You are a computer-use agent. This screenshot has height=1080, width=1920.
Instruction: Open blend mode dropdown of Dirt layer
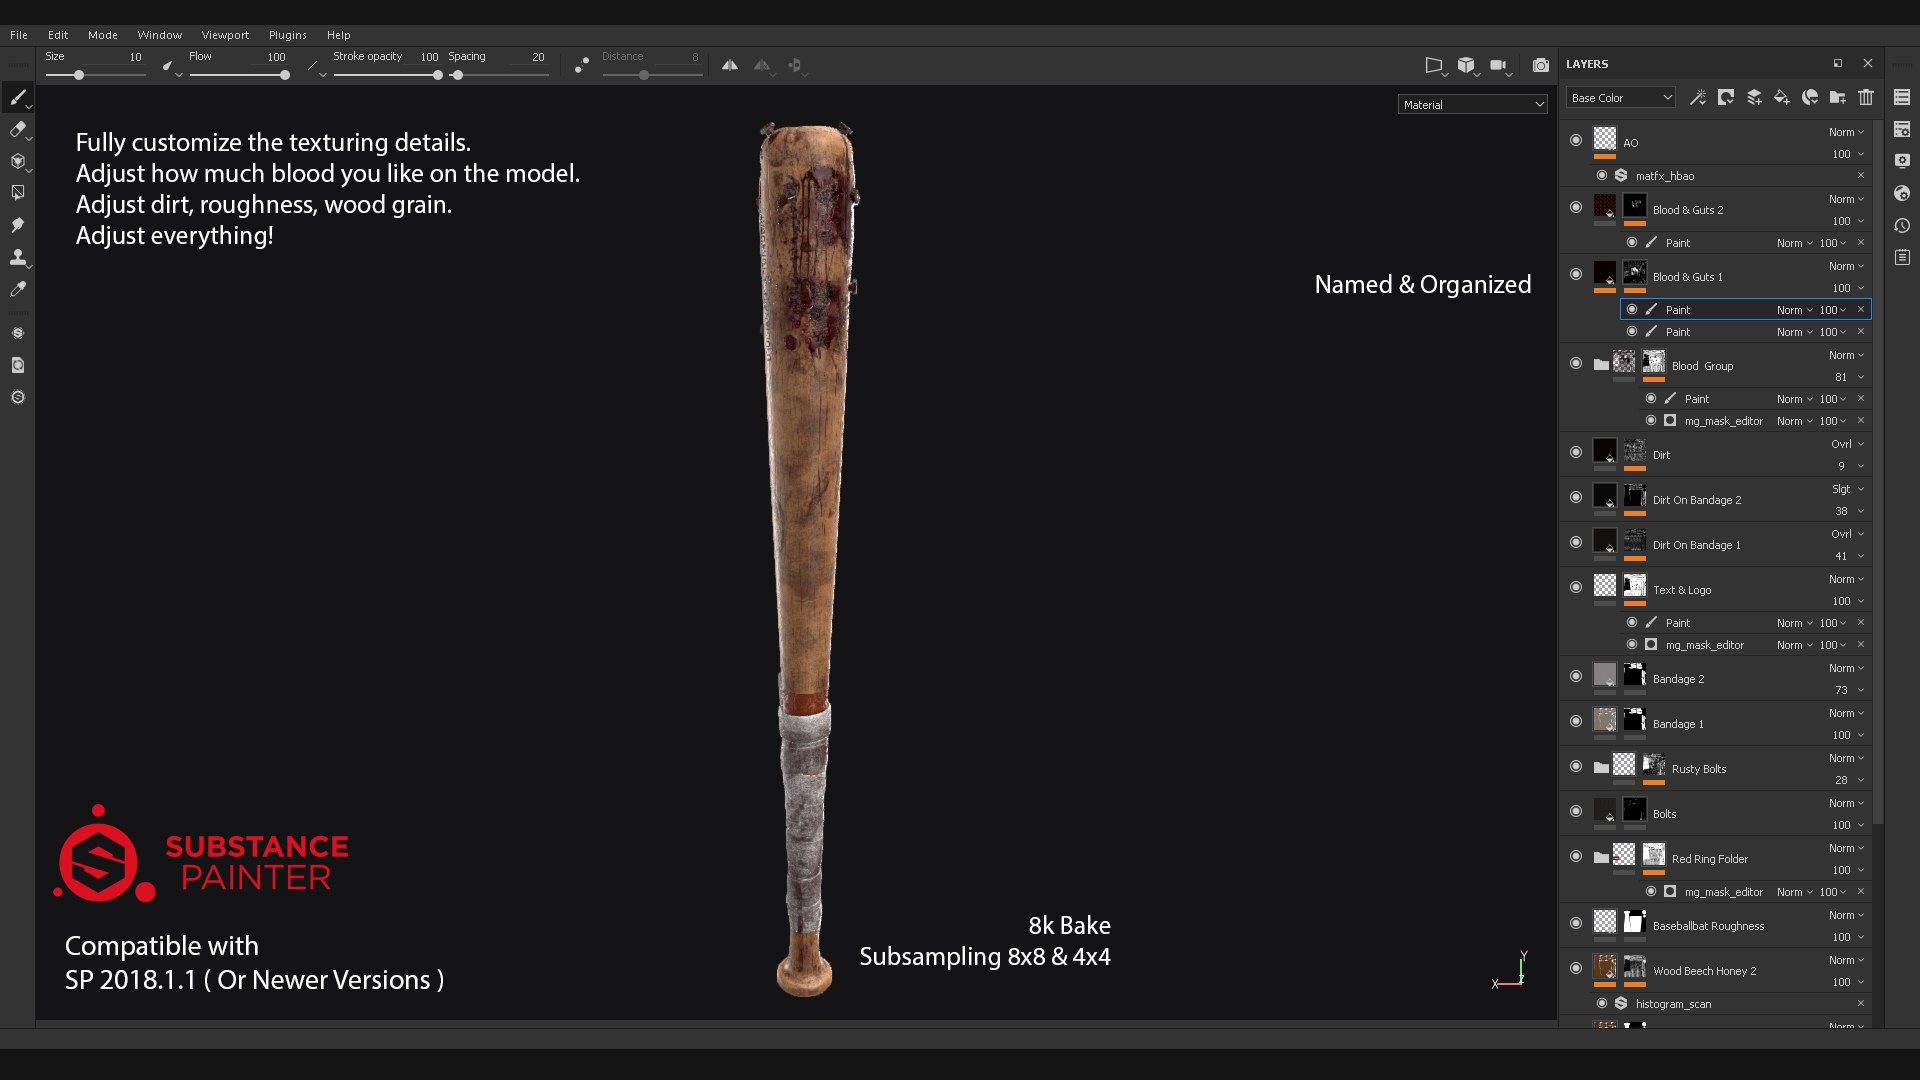1847,444
